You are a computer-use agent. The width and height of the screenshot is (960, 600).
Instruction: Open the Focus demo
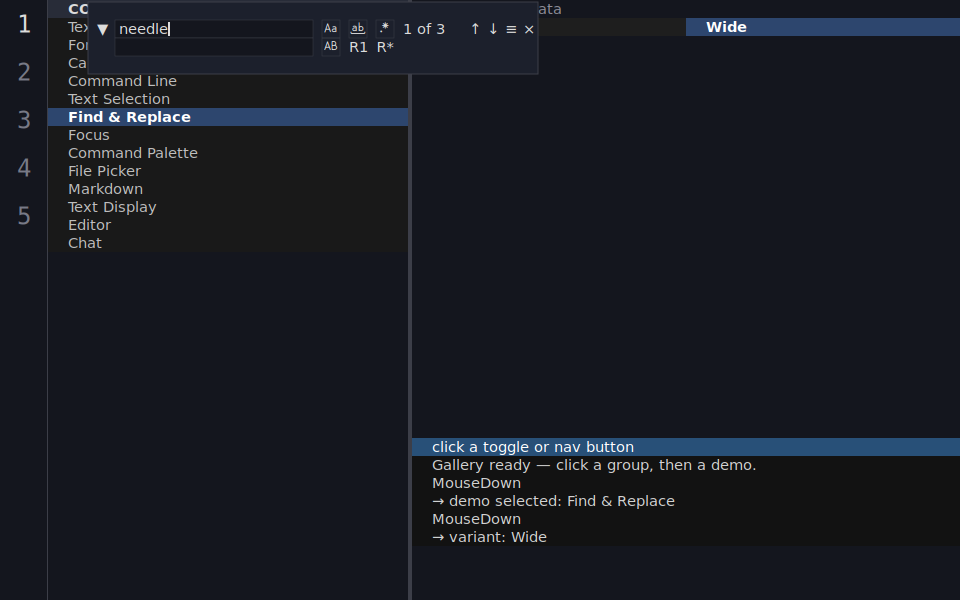[228, 135]
